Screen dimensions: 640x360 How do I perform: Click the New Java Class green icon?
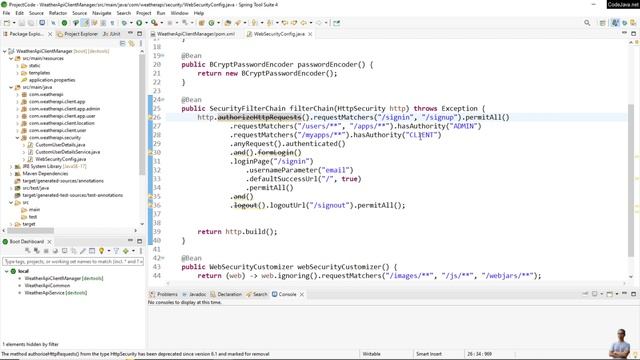[211, 23]
